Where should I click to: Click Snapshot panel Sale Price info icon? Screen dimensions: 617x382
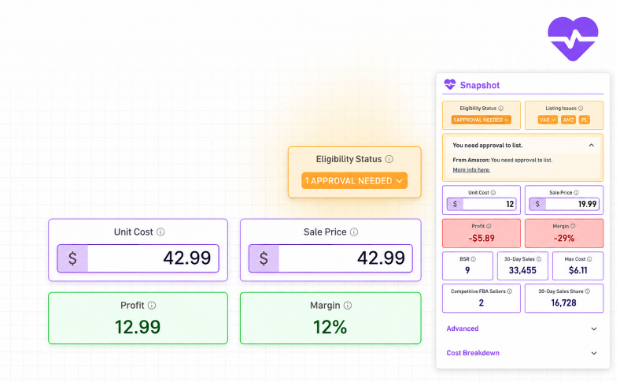tap(576, 193)
